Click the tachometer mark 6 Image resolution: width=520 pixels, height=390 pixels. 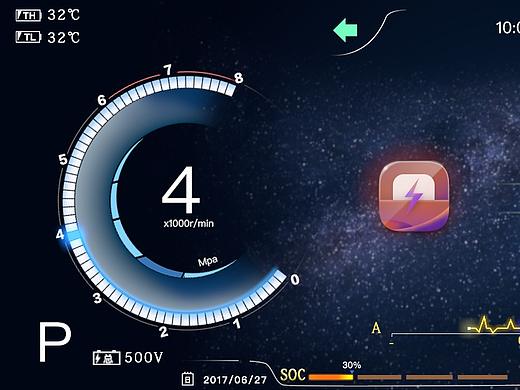pos(102,100)
